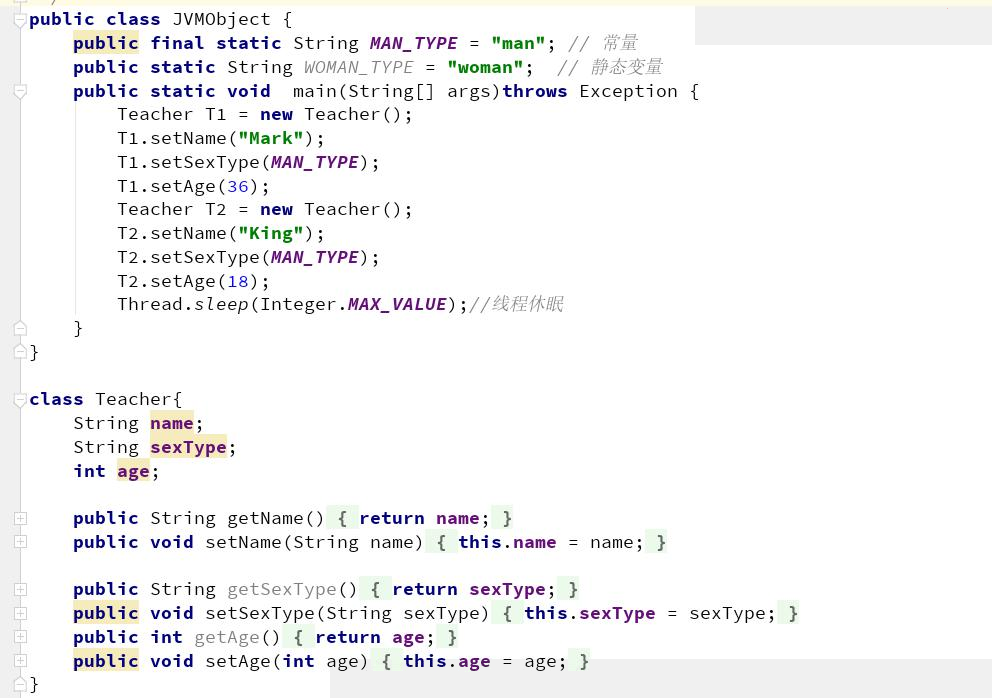Screen dimensions: 992x698
Task: Click return name in getName body
Action: click(419, 518)
